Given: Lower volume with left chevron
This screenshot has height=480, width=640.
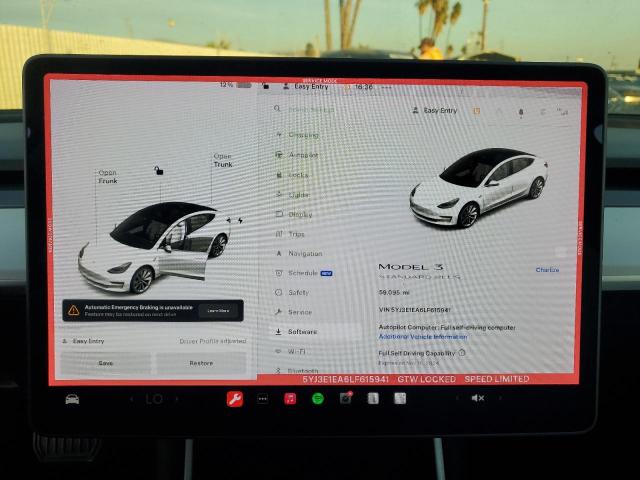Looking at the screenshot, I should tap(457, 398).
